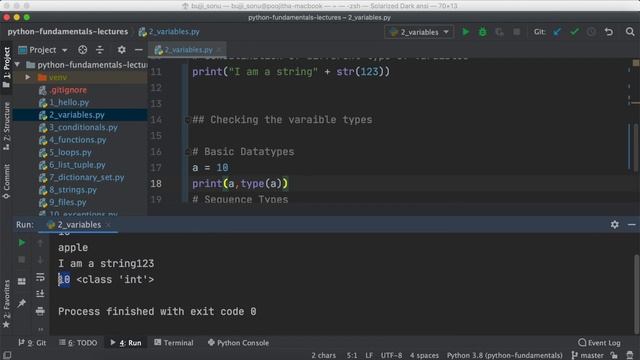640x360 pixels.
Task: Select the .gitignore file
Action: [x=68, y=90]
